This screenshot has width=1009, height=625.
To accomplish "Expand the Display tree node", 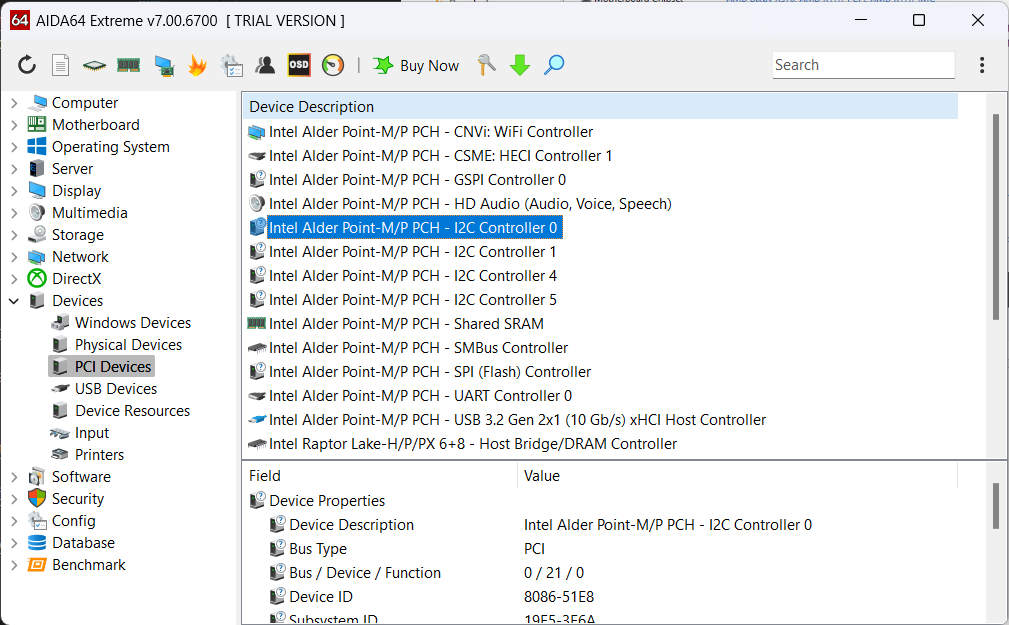I will pyautogui.click(x=14, y=191).
